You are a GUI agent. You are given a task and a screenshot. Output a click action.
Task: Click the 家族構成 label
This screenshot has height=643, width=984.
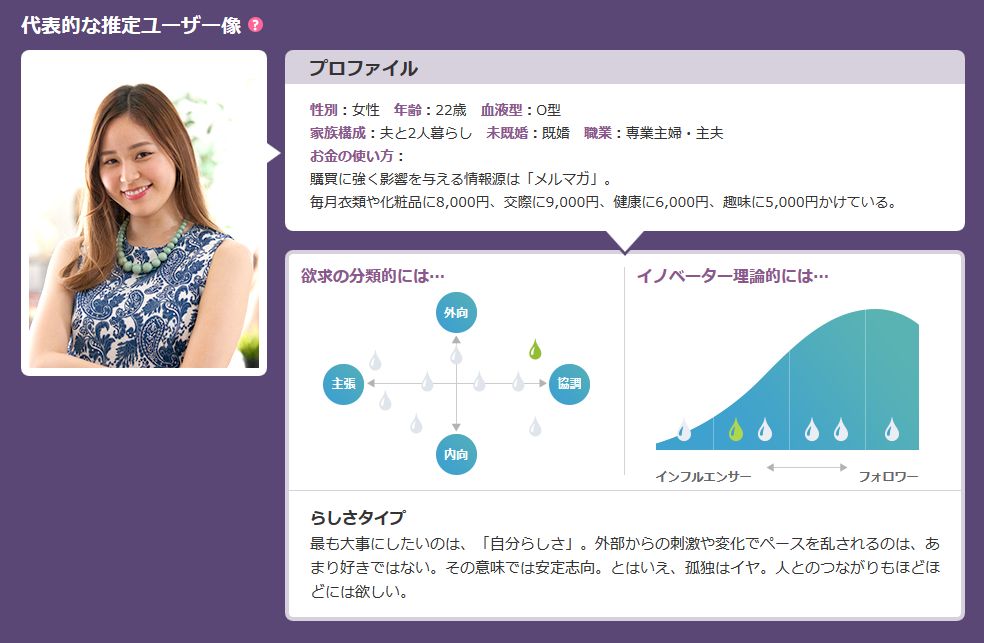tap(338, 133)
